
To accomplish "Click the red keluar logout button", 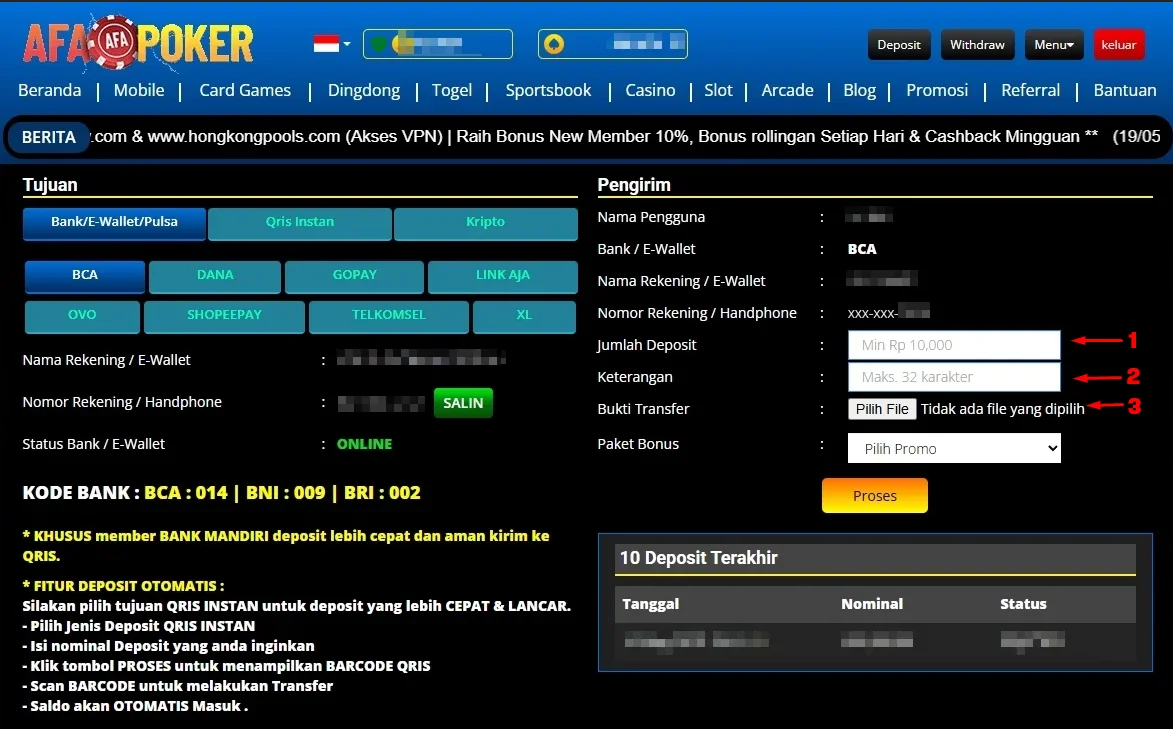I will pyautogui.click(x=1119, y=45).
